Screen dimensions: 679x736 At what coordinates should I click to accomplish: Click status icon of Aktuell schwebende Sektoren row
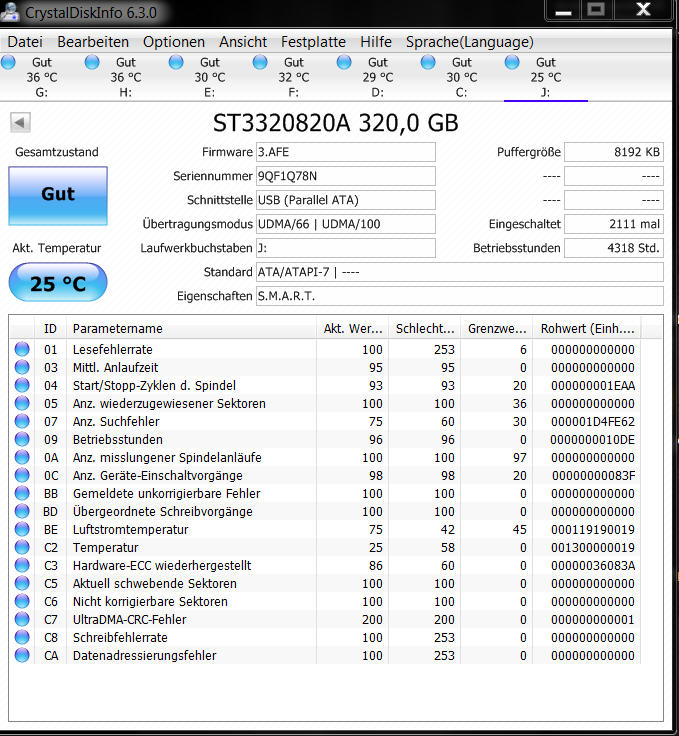click(22, 583)
